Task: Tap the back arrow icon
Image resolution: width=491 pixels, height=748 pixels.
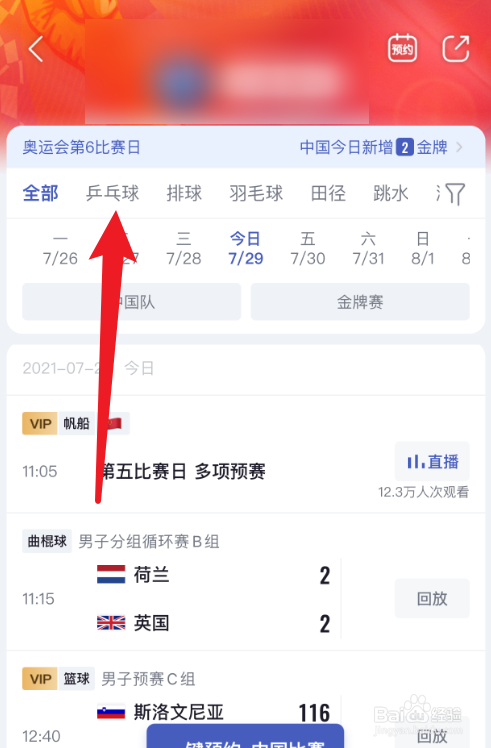Action: [x=36, y=49]
